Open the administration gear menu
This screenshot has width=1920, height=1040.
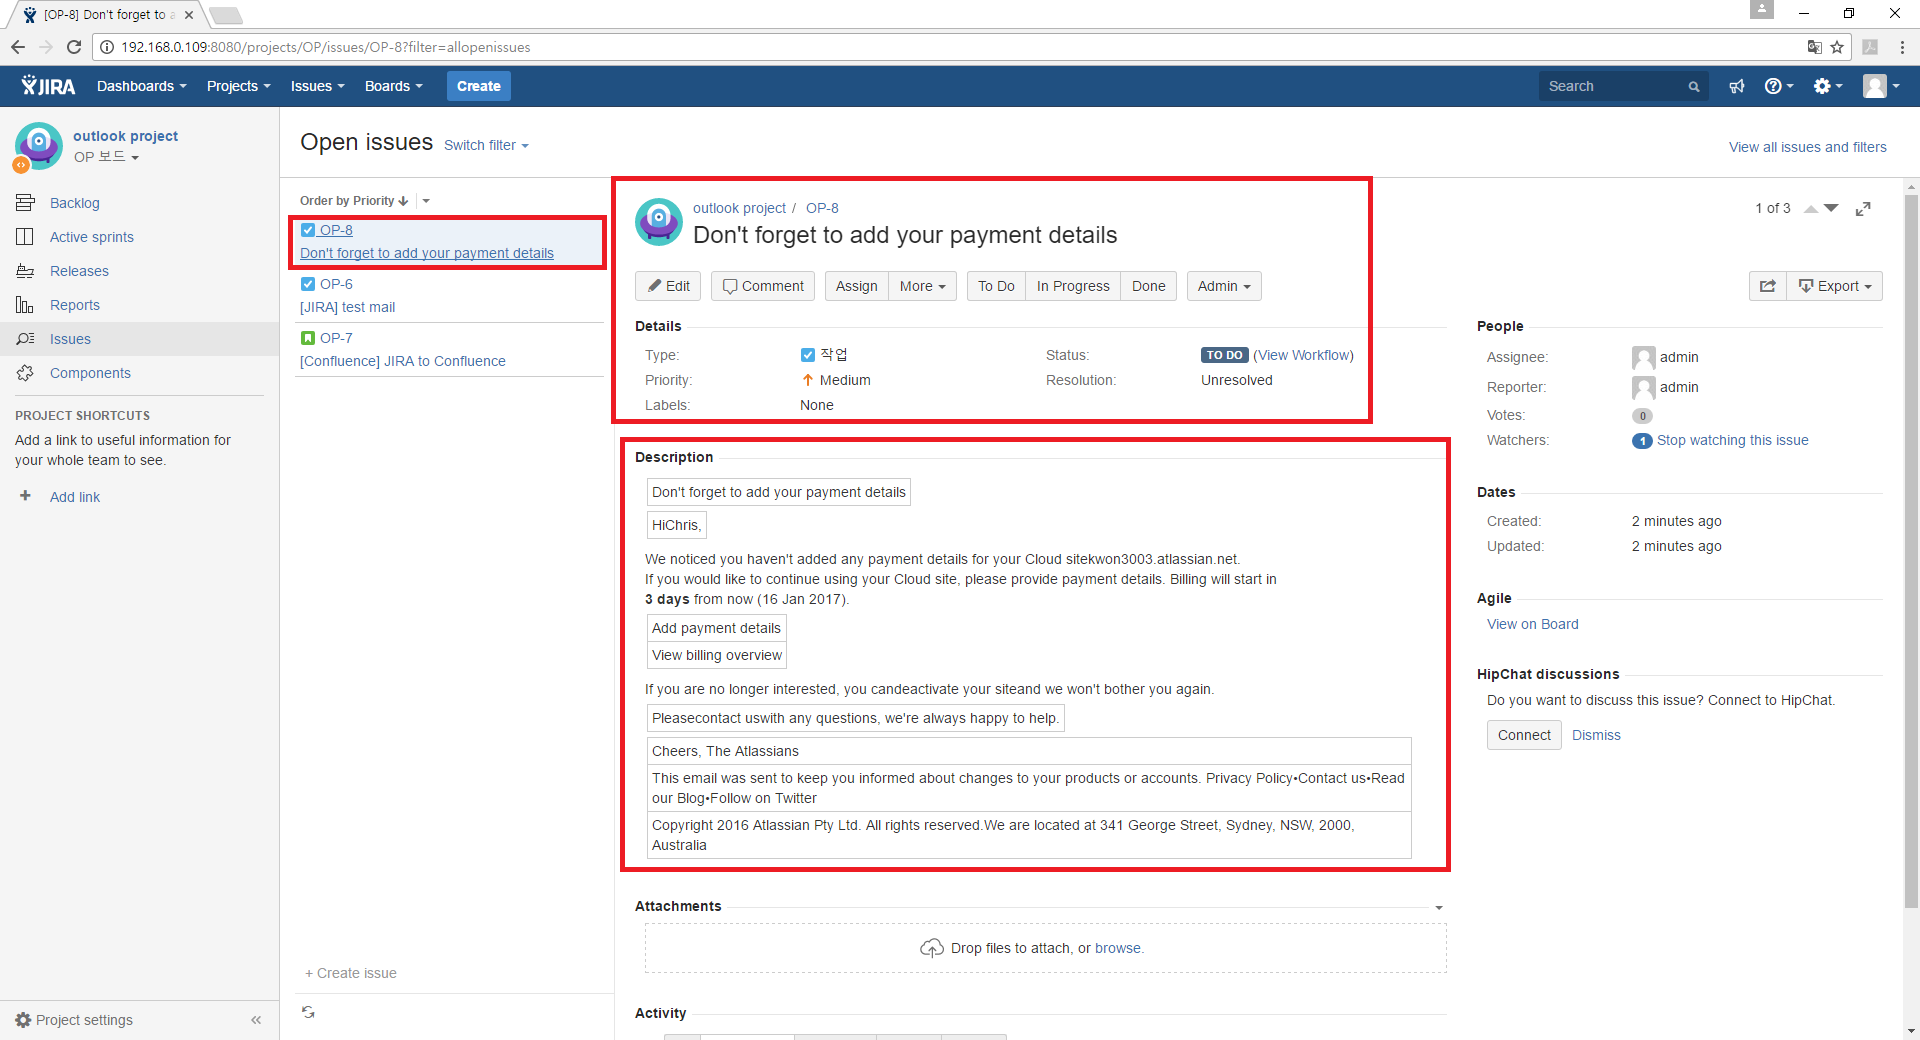1828,86
